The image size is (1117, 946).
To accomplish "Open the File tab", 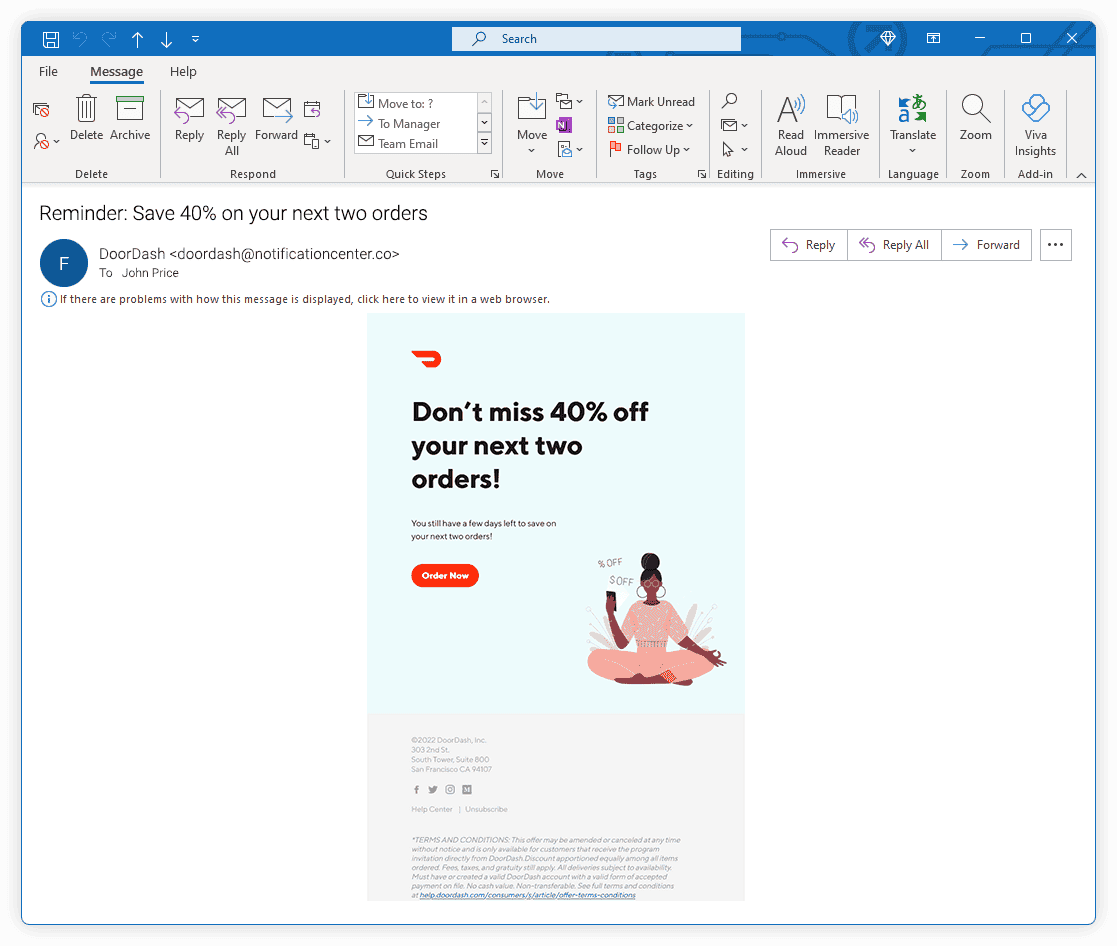I will point(48,72).
